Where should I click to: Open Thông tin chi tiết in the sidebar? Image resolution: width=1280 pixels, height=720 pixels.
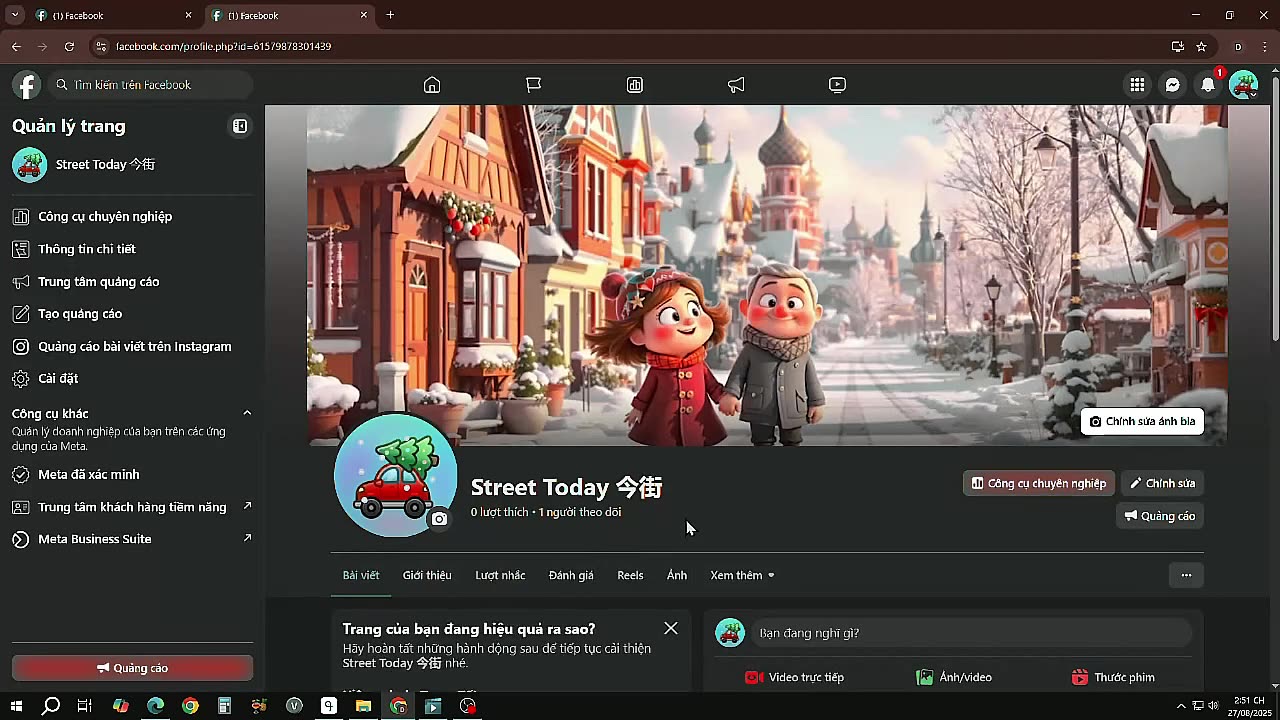coord(132,249)
